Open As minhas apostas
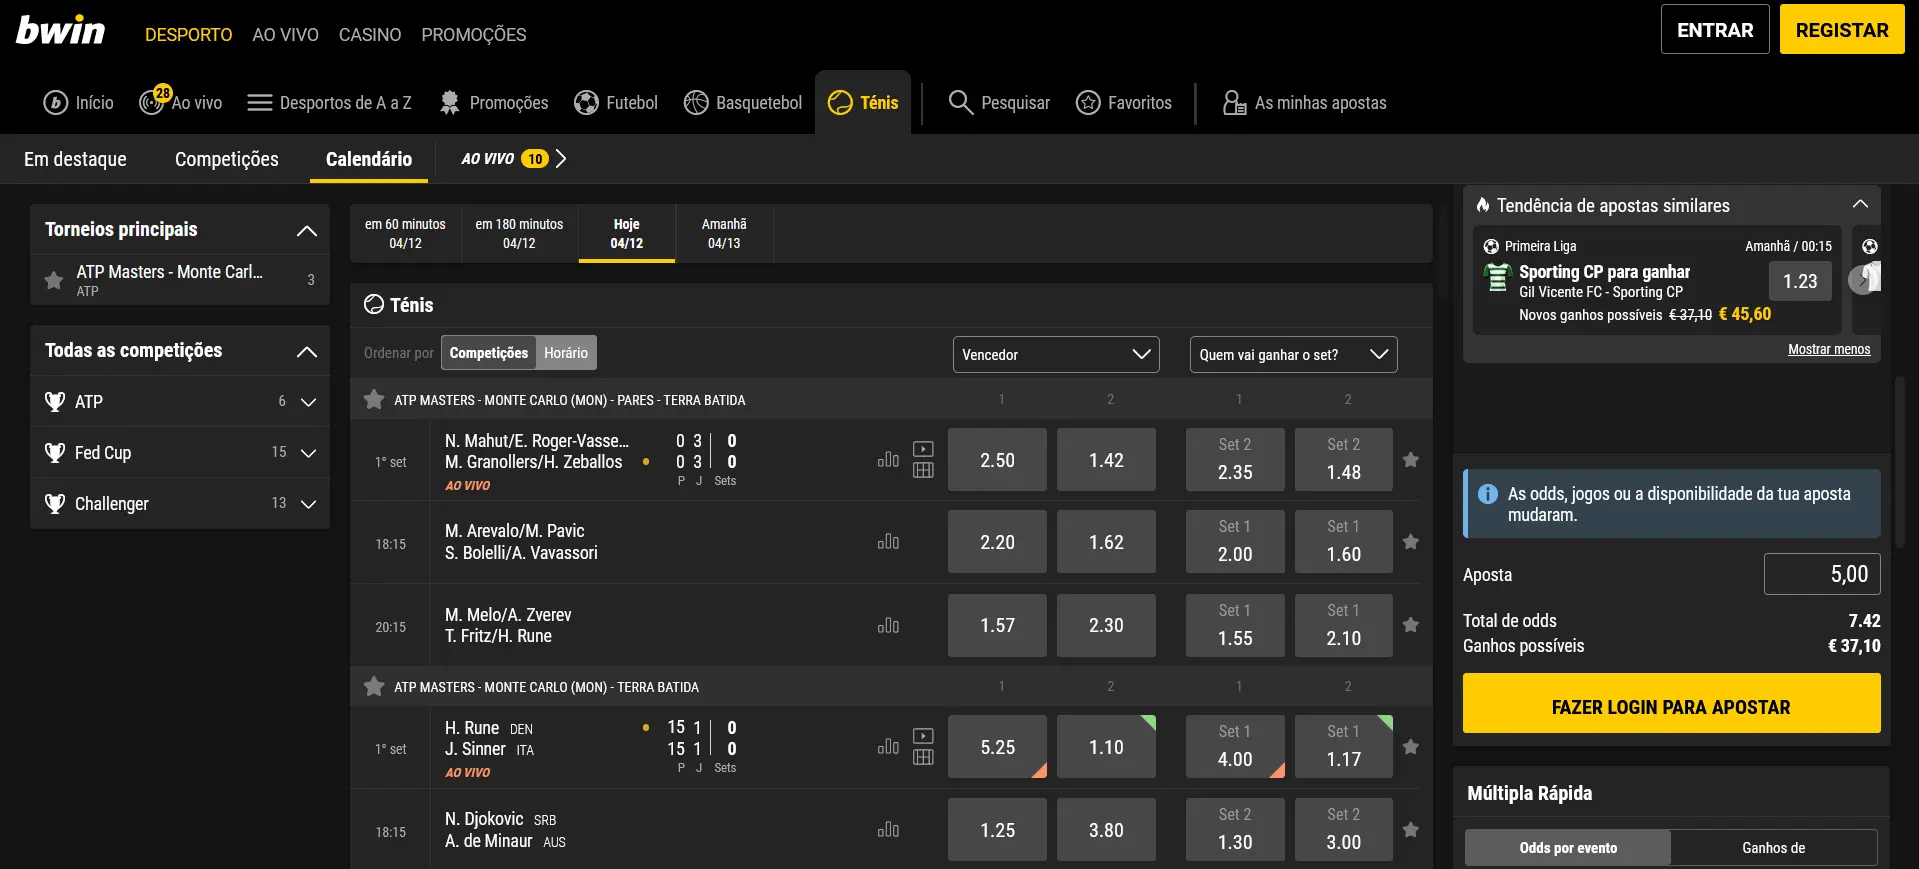1919x869 pixels. coord(1305,103)
